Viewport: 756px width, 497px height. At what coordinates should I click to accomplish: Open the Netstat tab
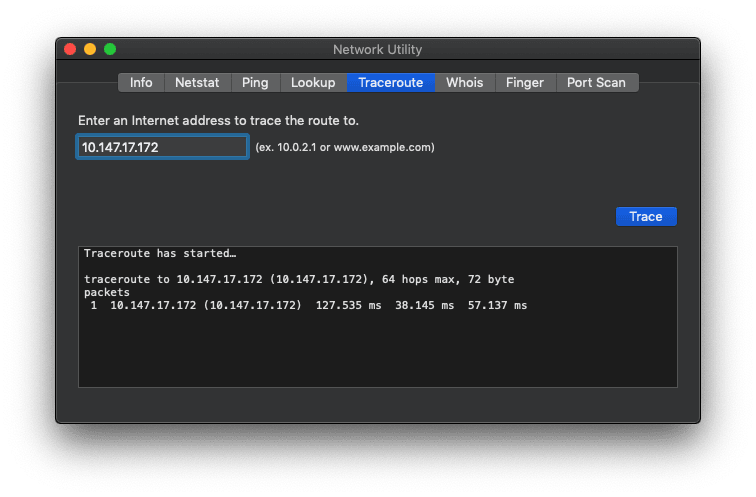(197, 82)
